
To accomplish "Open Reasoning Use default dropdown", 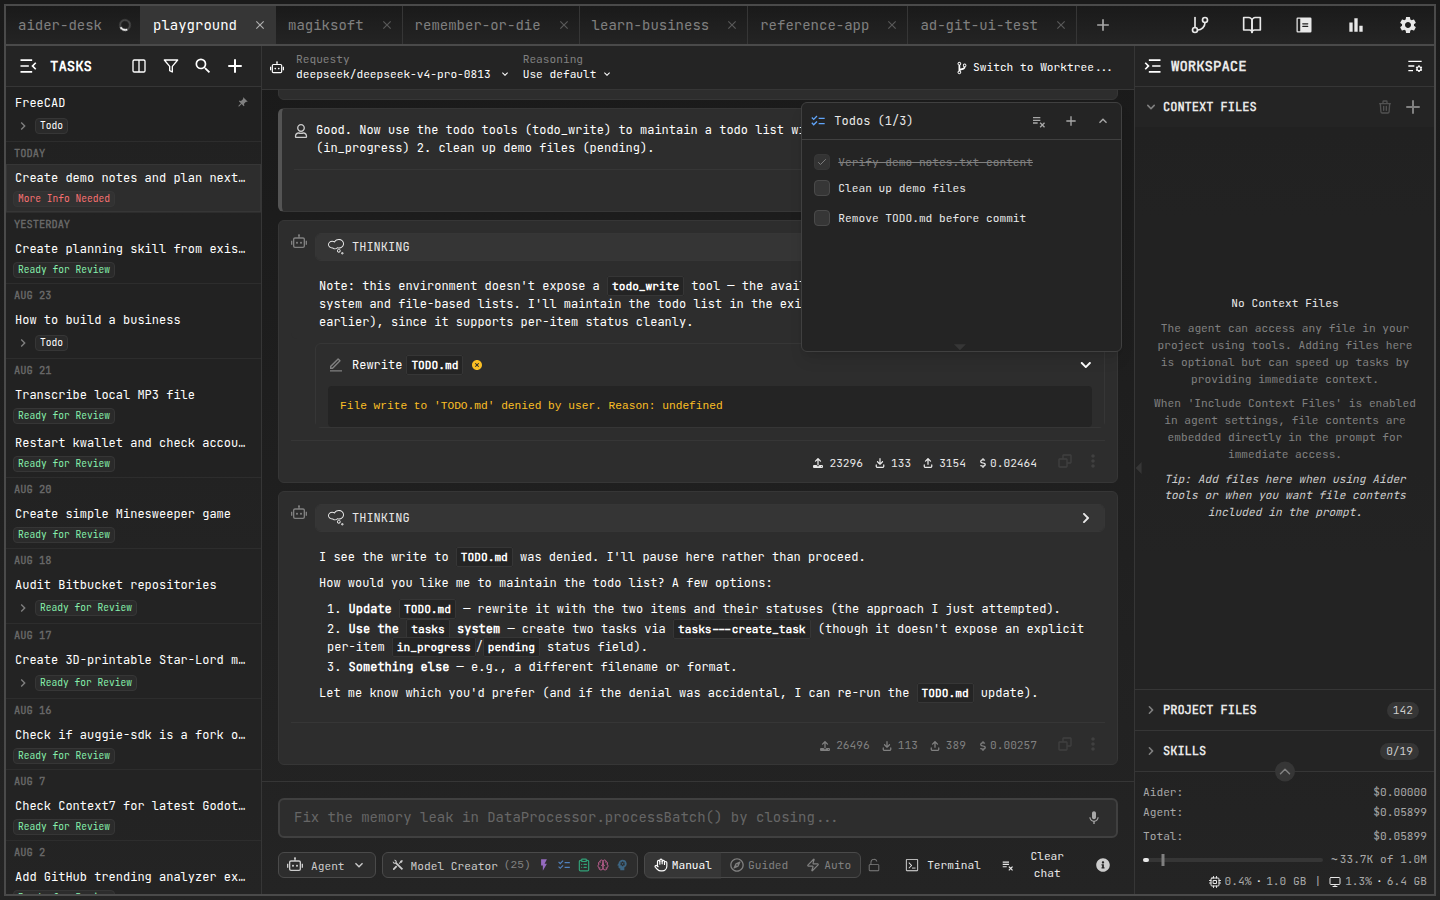I will tap(566, 74).
